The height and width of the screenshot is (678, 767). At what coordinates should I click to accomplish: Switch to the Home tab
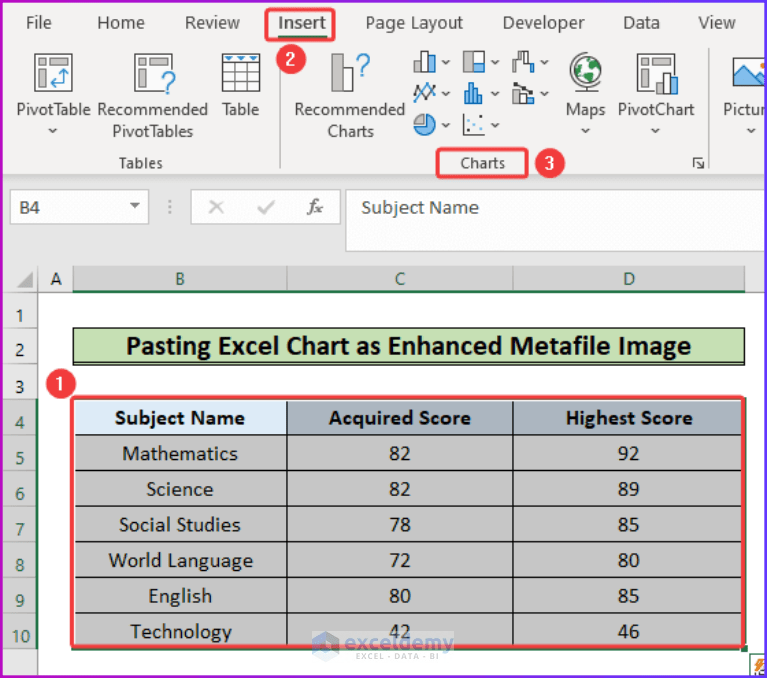pos(121,23)
